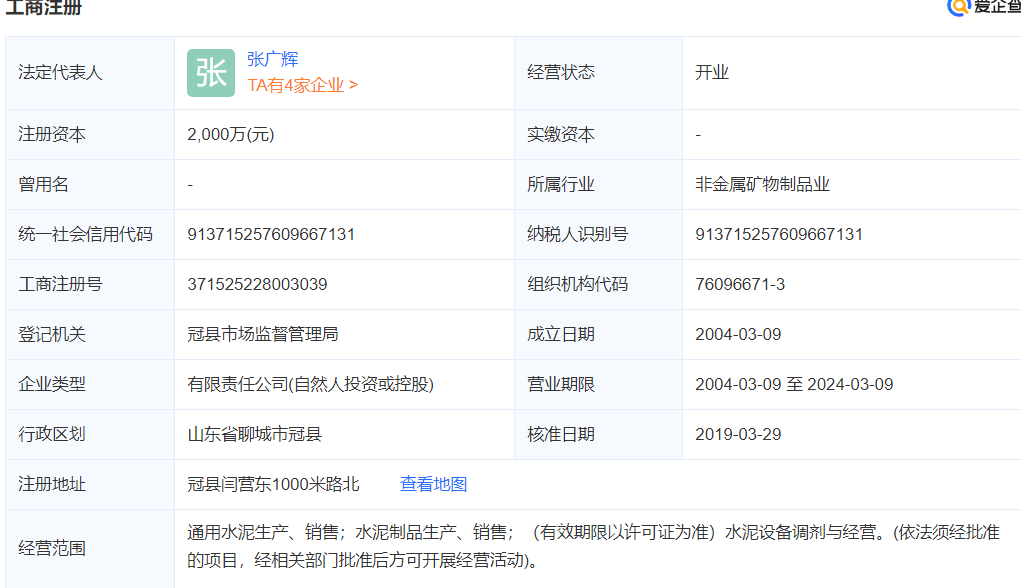The image size is (1021, 588).
Task: Open the 查看地图 map link
Action: tap(433, 484)
